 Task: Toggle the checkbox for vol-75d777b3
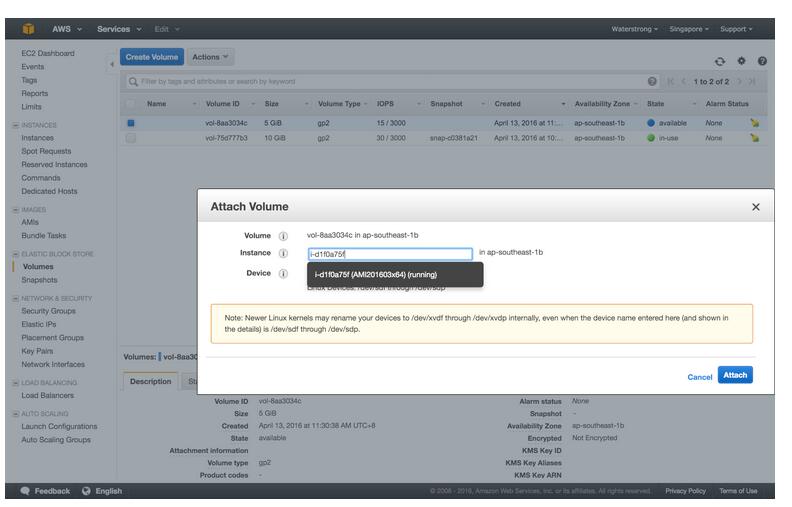click(131, 138)
